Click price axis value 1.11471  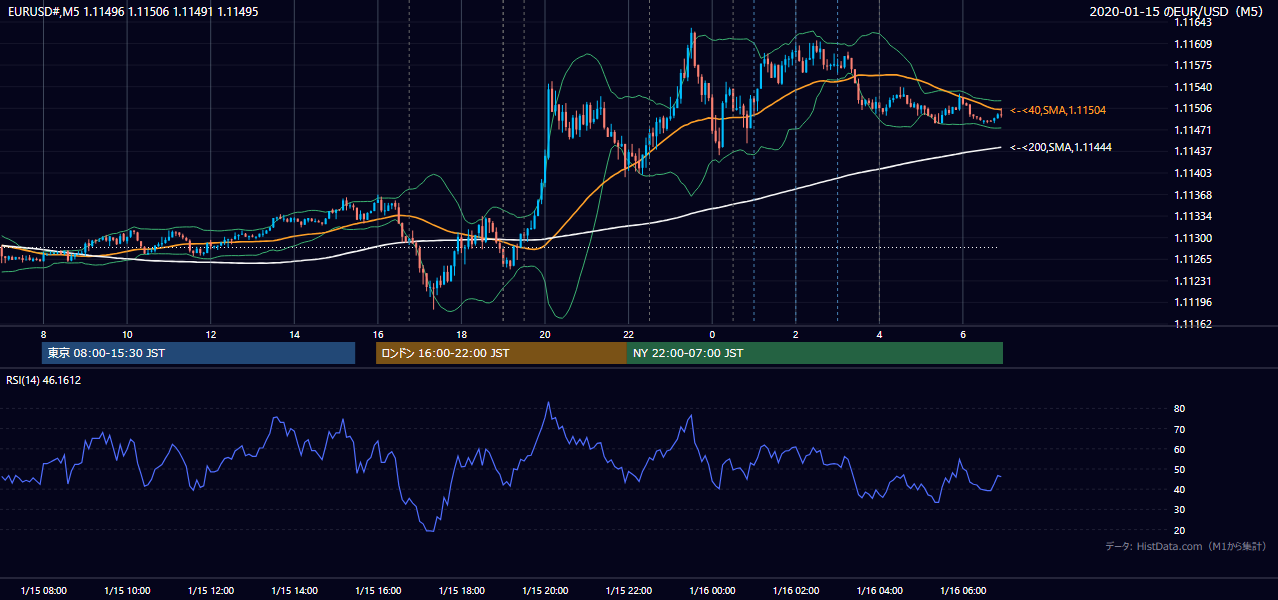(x=1193, y=131)
